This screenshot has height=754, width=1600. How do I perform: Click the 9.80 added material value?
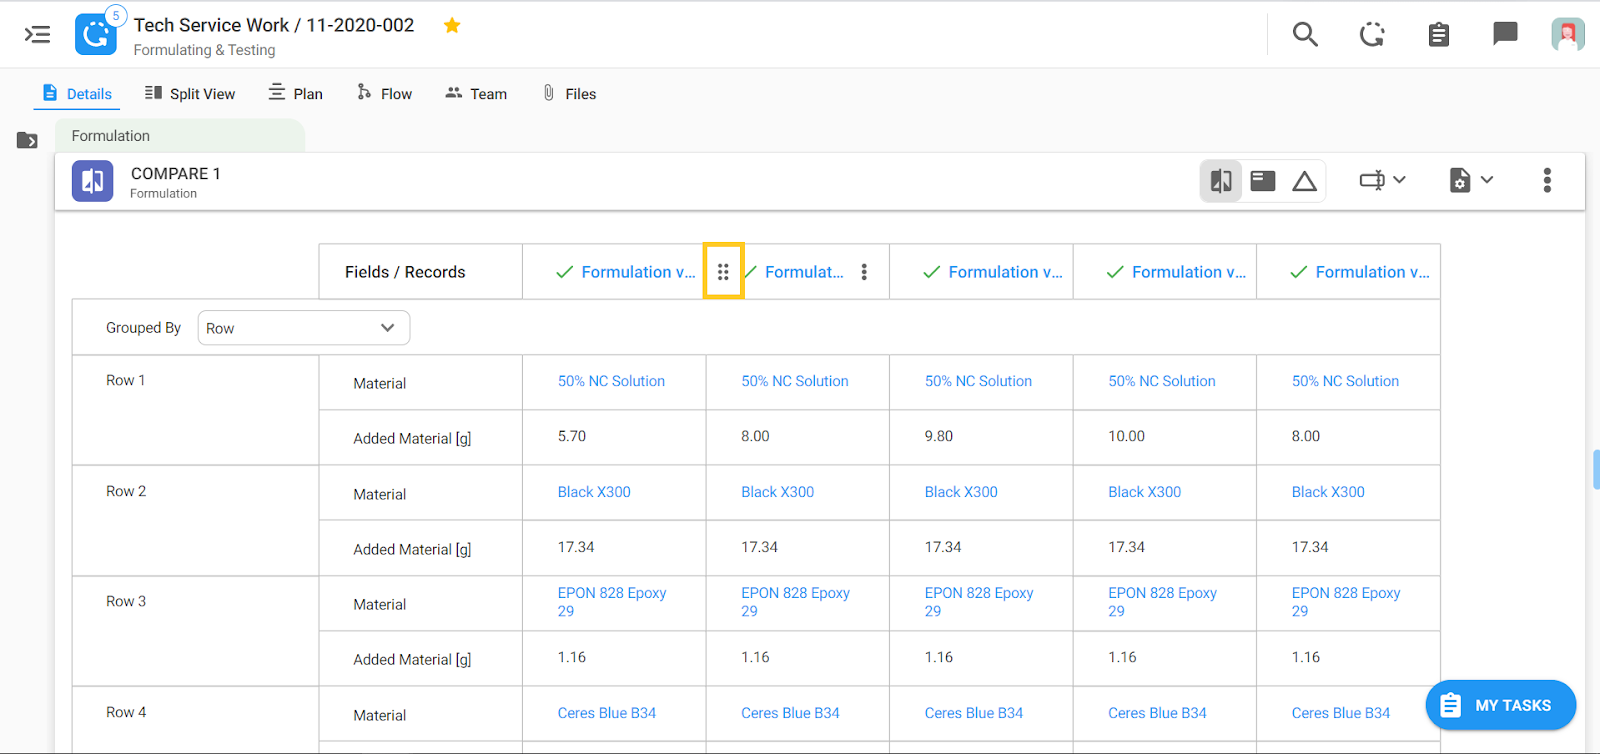(x=939, y=436)
